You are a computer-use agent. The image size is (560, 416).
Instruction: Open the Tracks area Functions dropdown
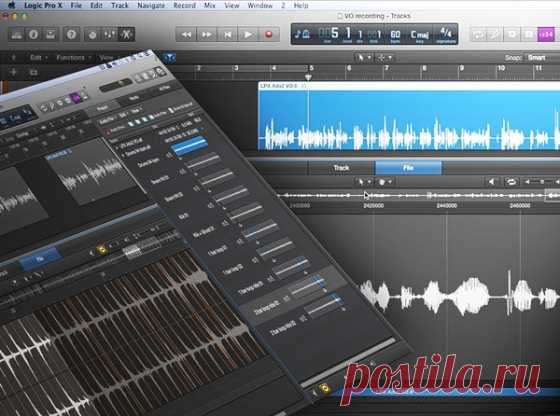point(73,57)
